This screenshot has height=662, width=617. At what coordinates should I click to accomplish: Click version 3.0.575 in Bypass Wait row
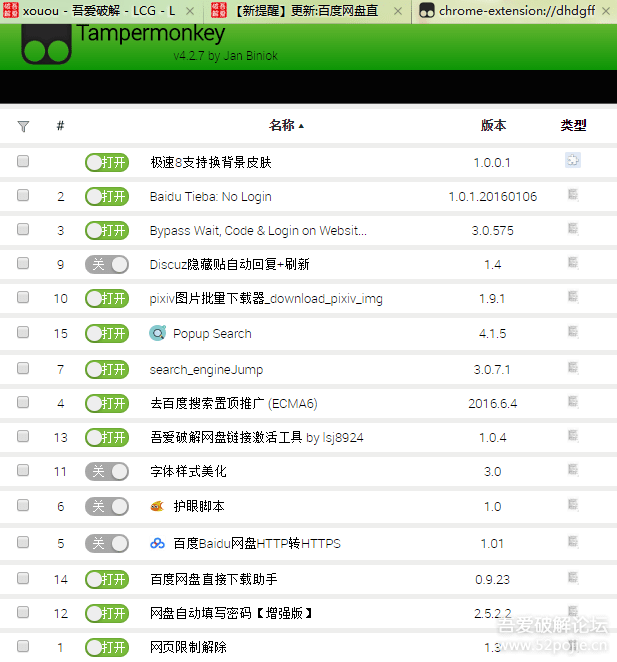492,231
